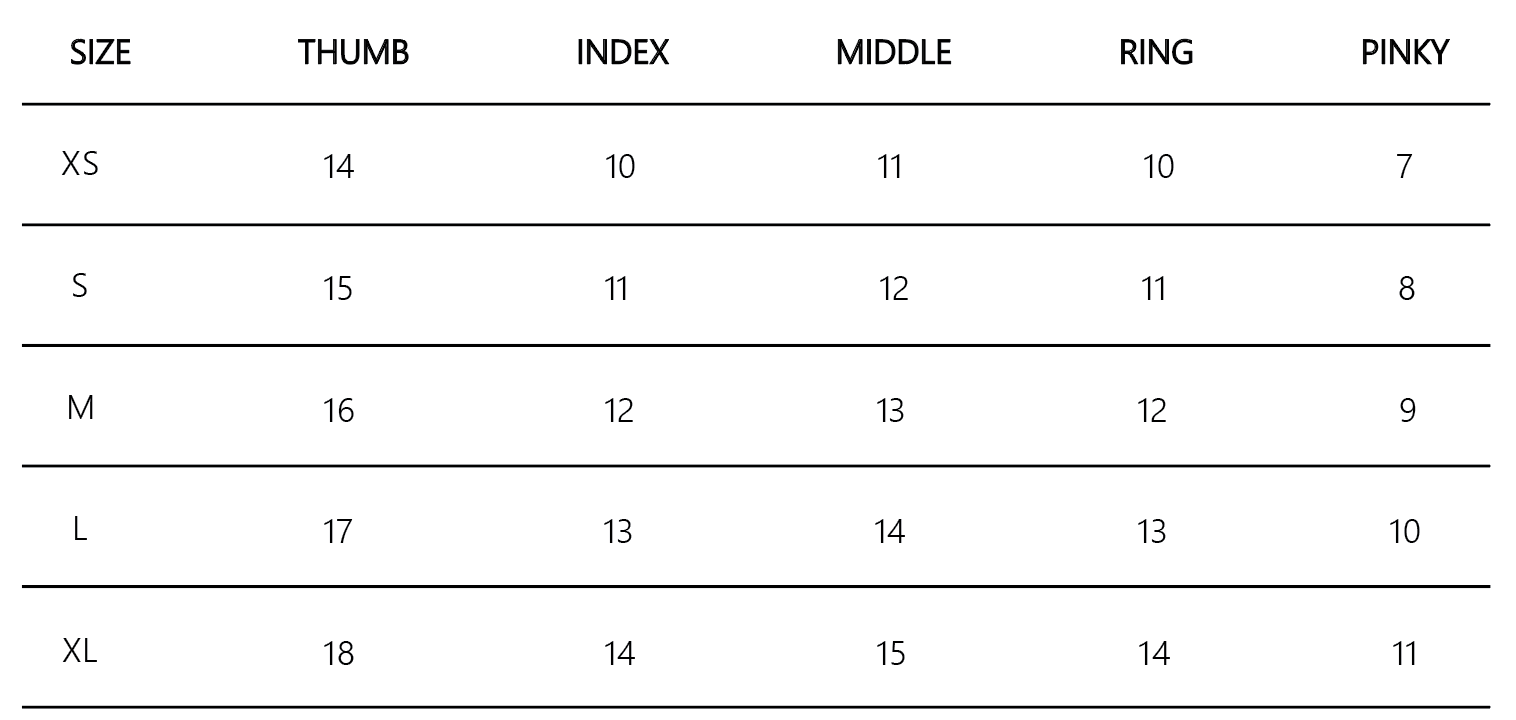The width and height of the screenshot is (1516, 720).
Task: Click thumb value 14 in XS row
Action: tap(339, 167)
